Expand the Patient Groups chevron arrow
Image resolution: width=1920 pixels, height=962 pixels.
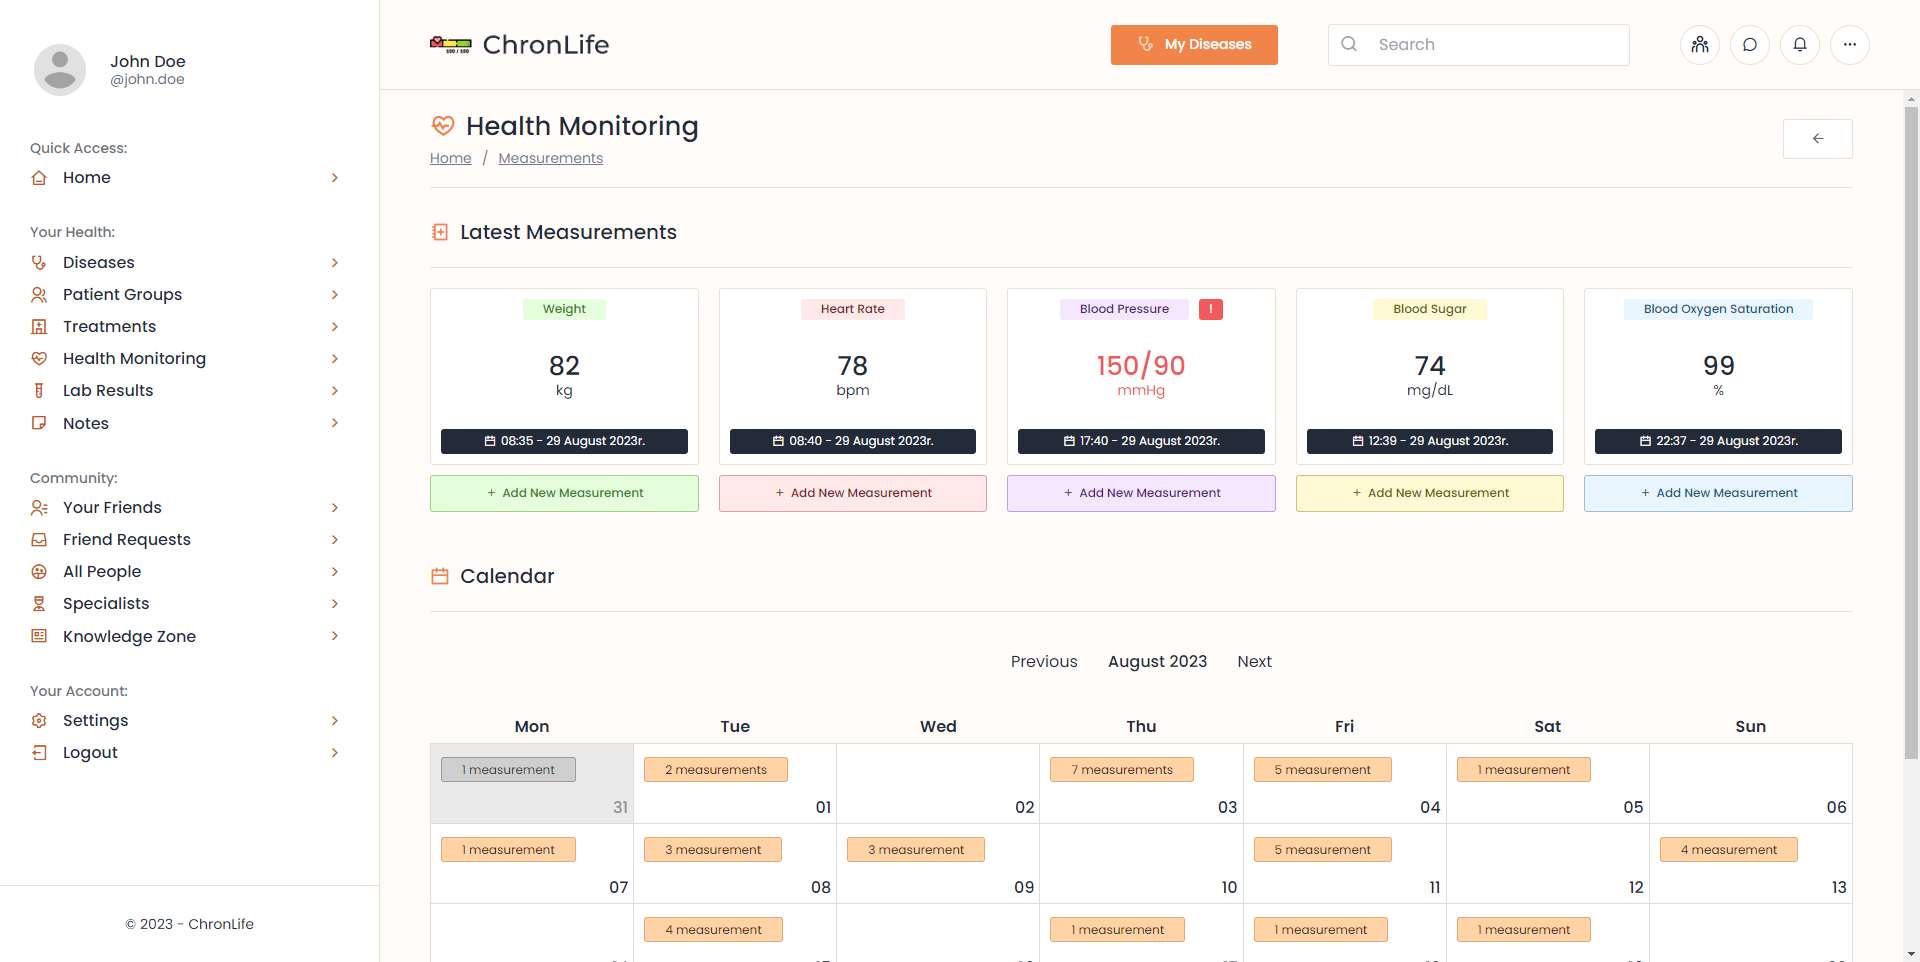(335, 295)
